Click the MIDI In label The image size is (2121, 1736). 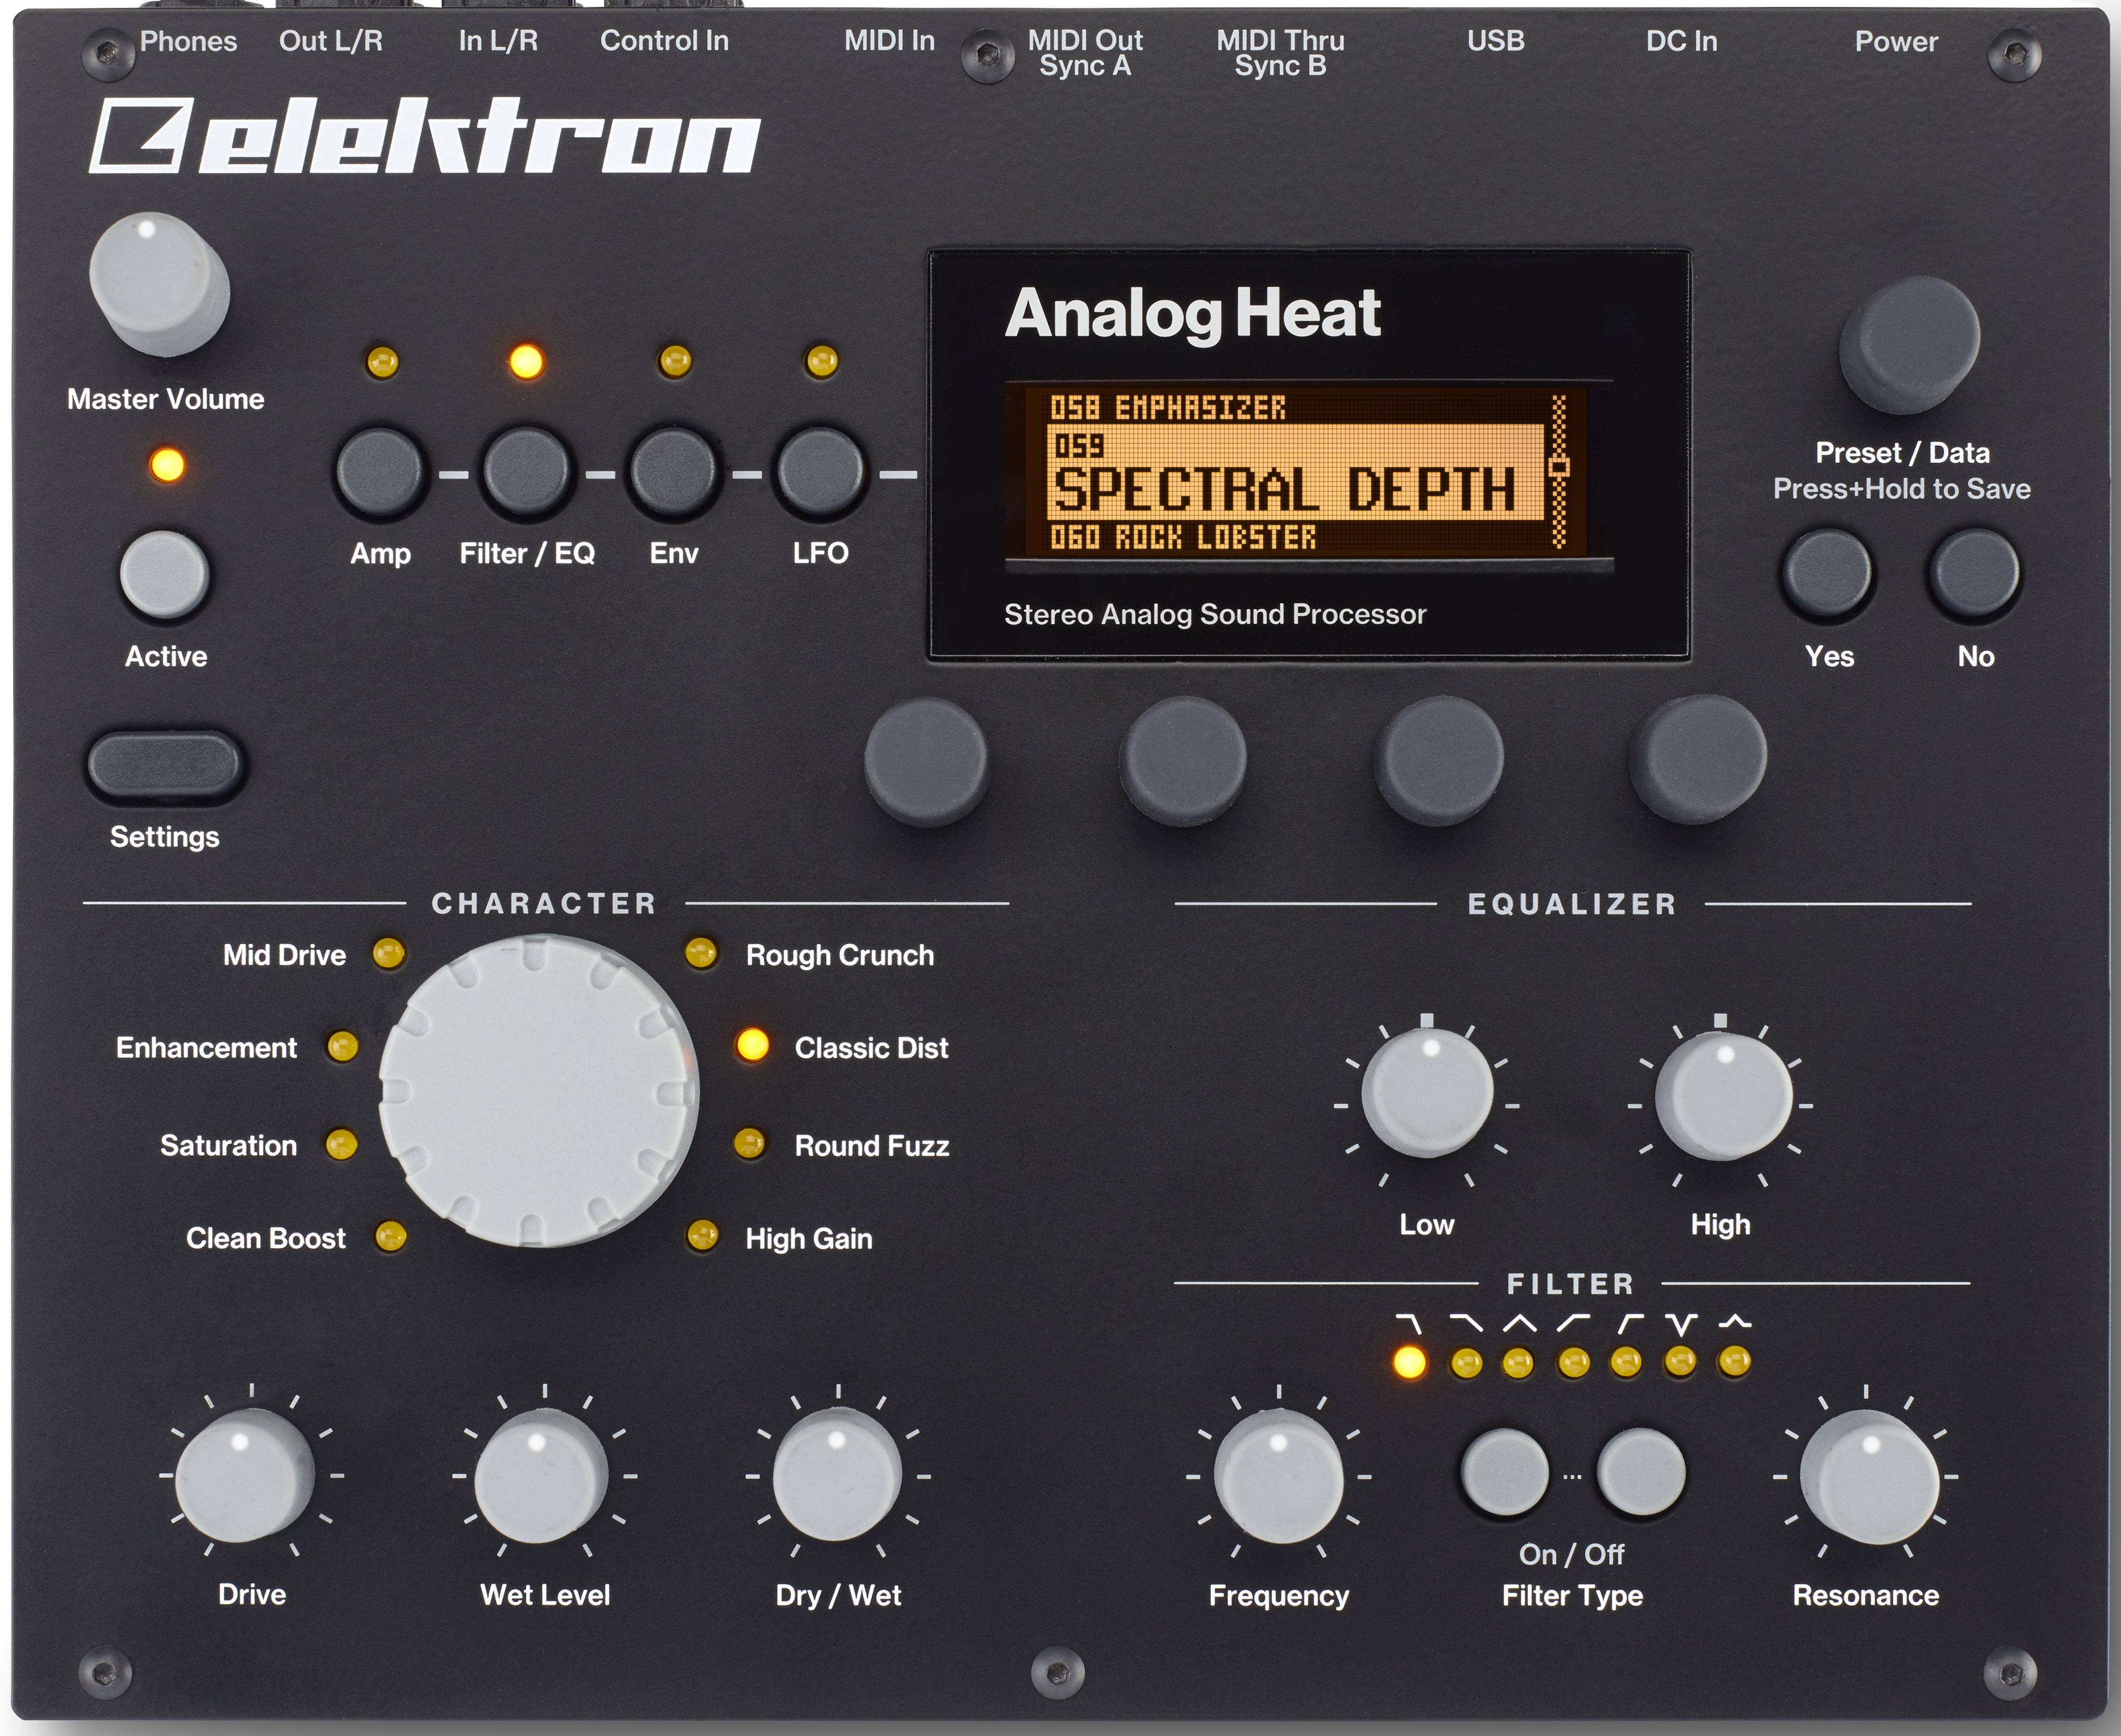[x=889, y=41]
